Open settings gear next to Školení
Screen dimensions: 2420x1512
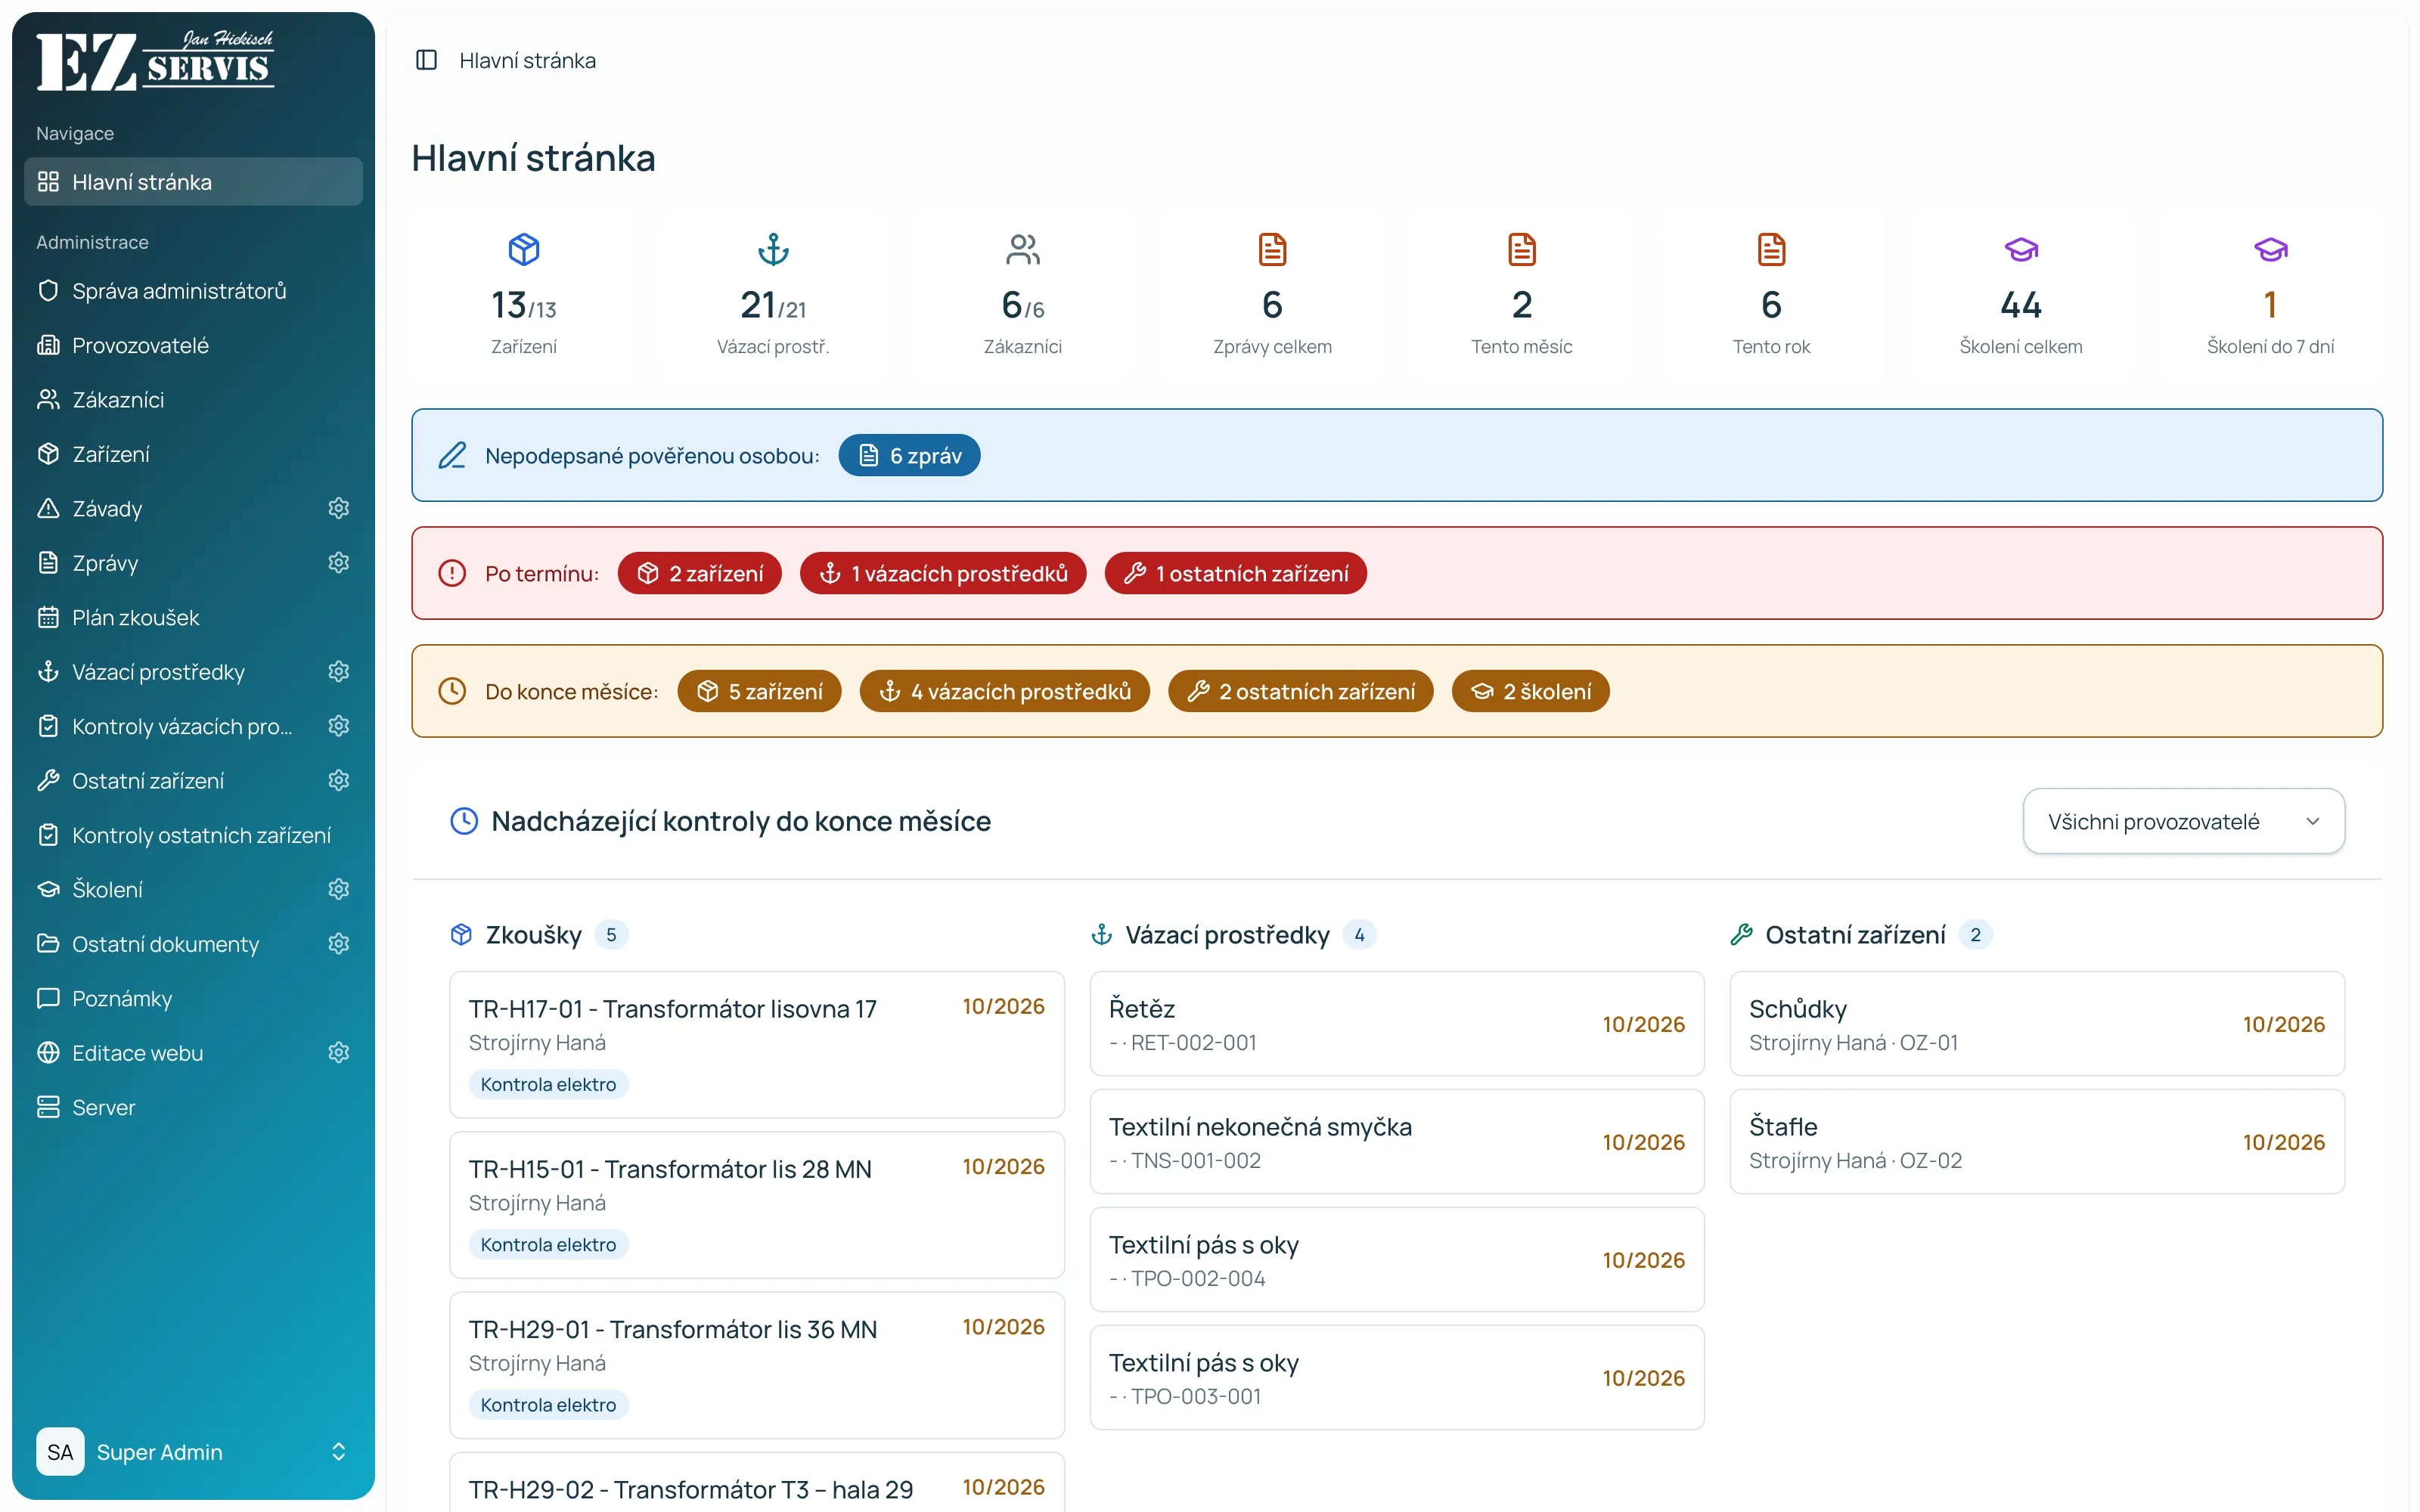339,889
